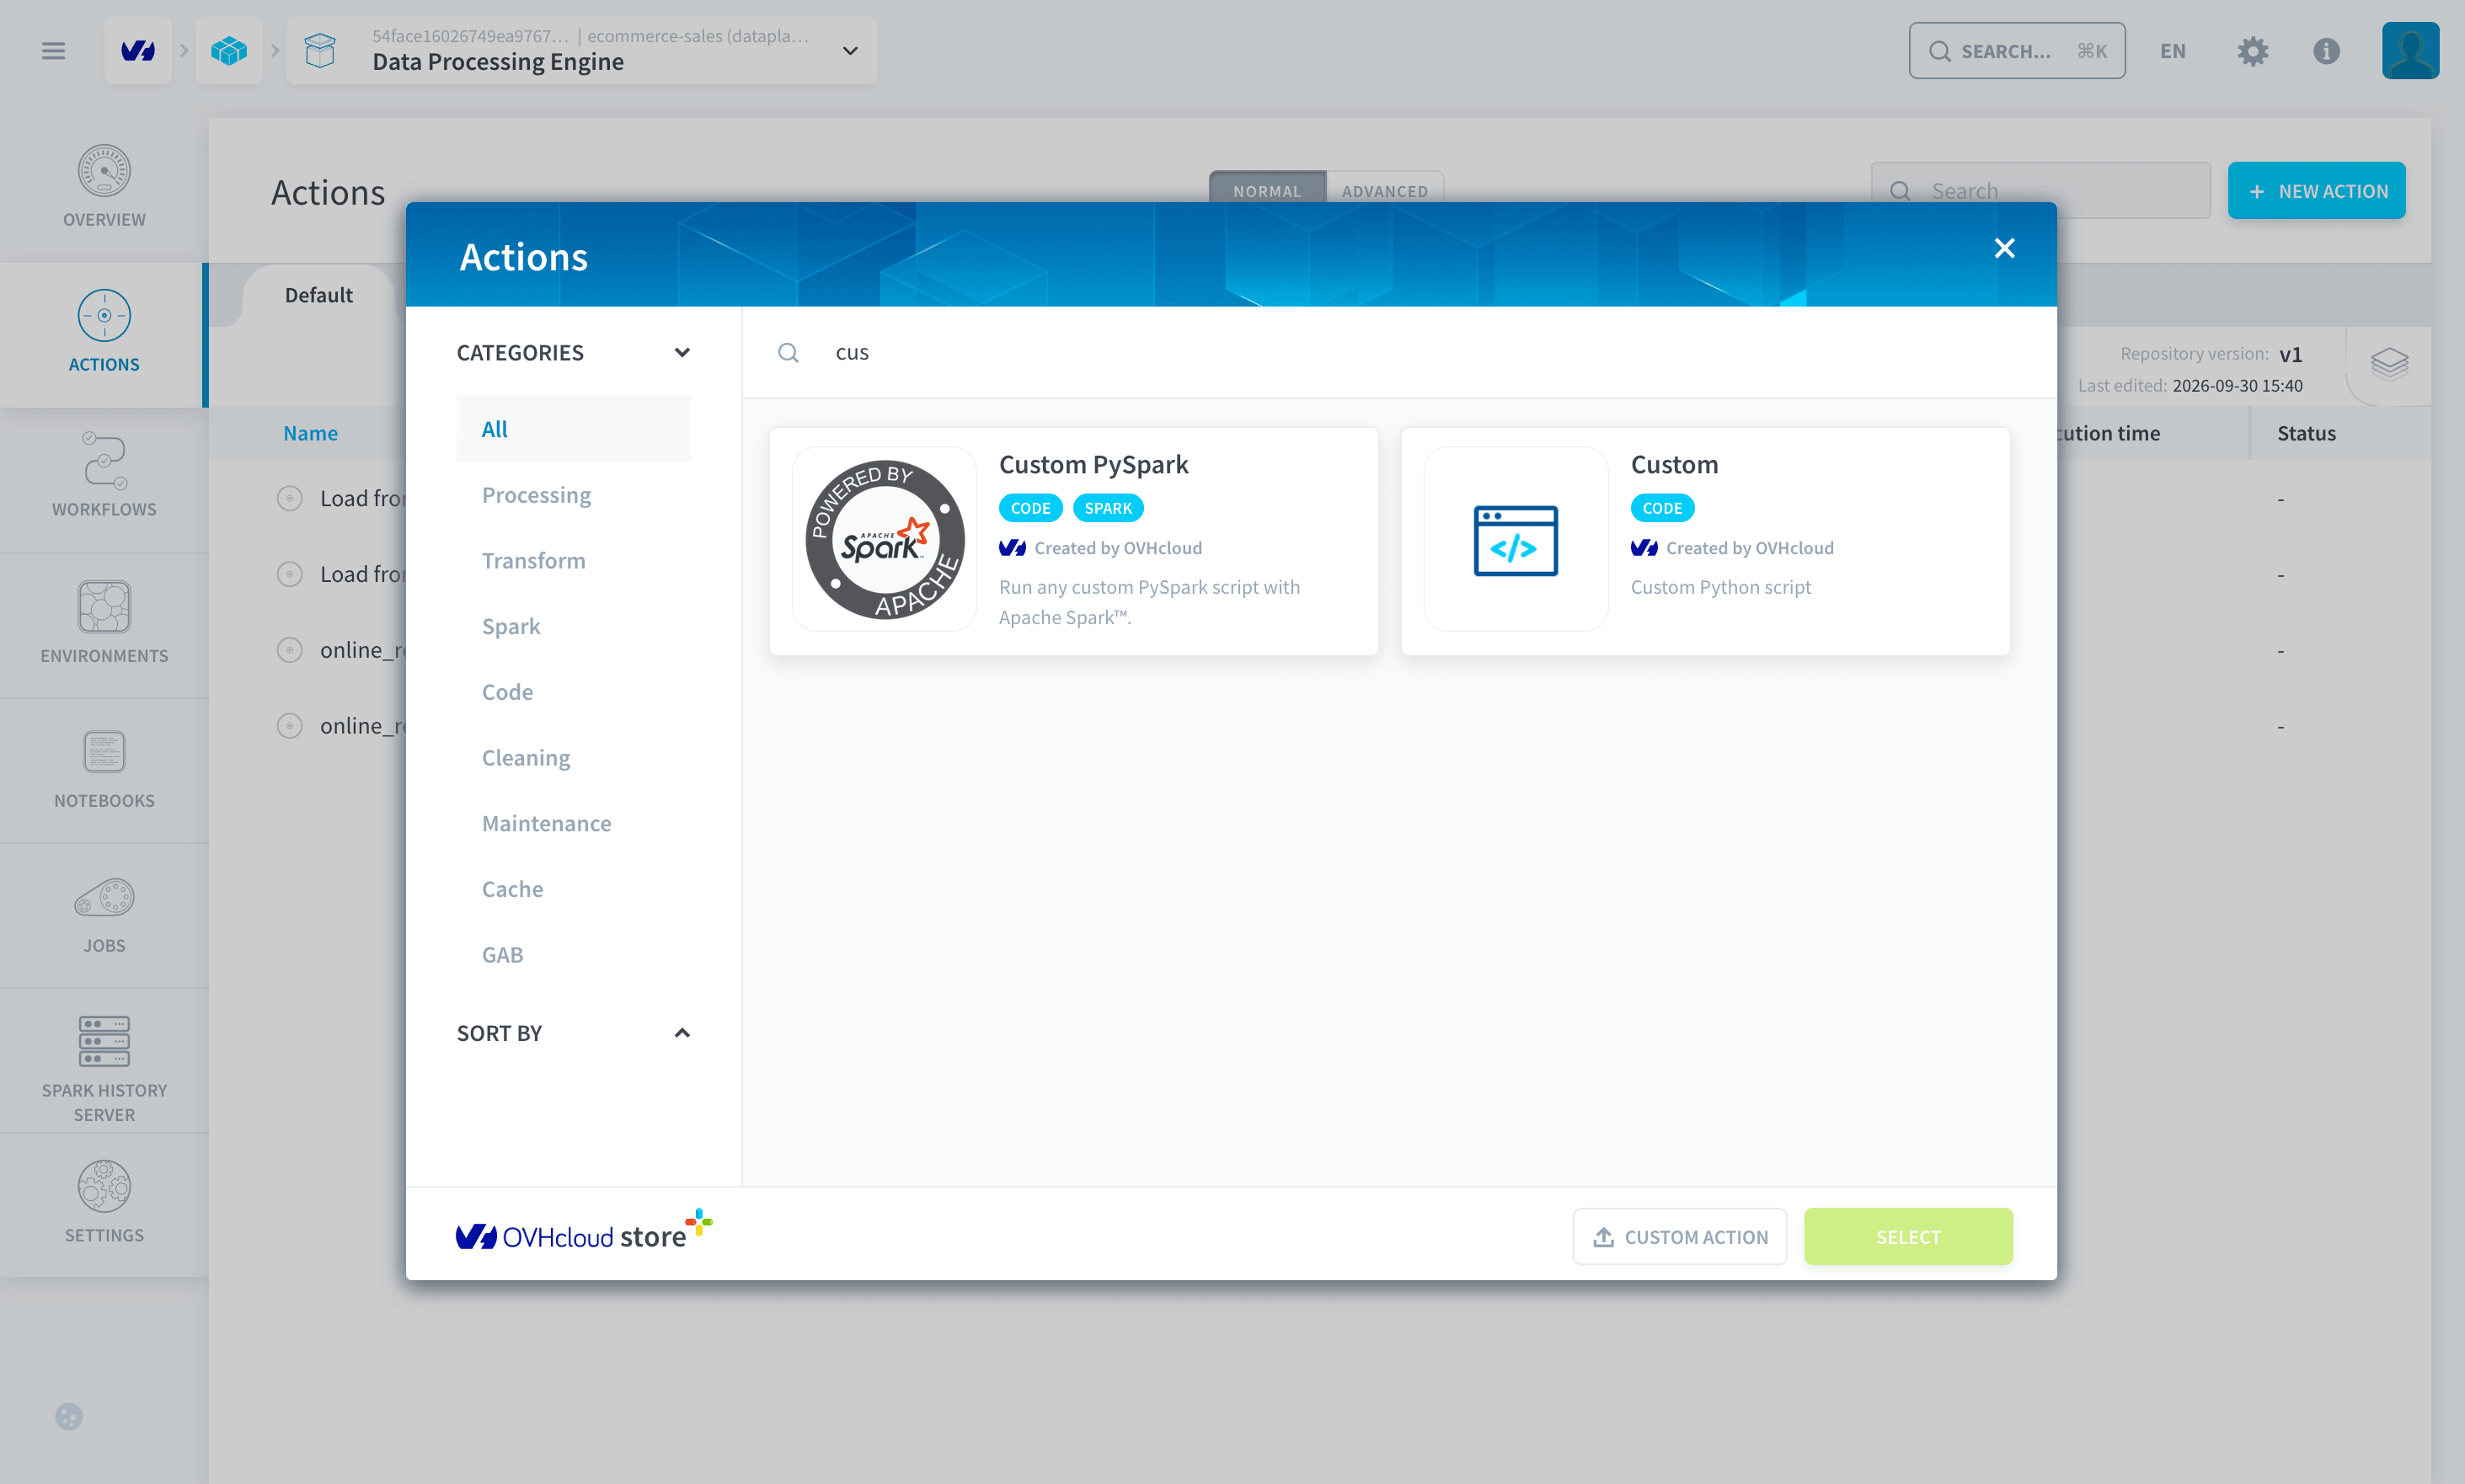Click the actions search field containing cus
The width and height of the screenshot is (2465, 1484).
coord(1399,352)
